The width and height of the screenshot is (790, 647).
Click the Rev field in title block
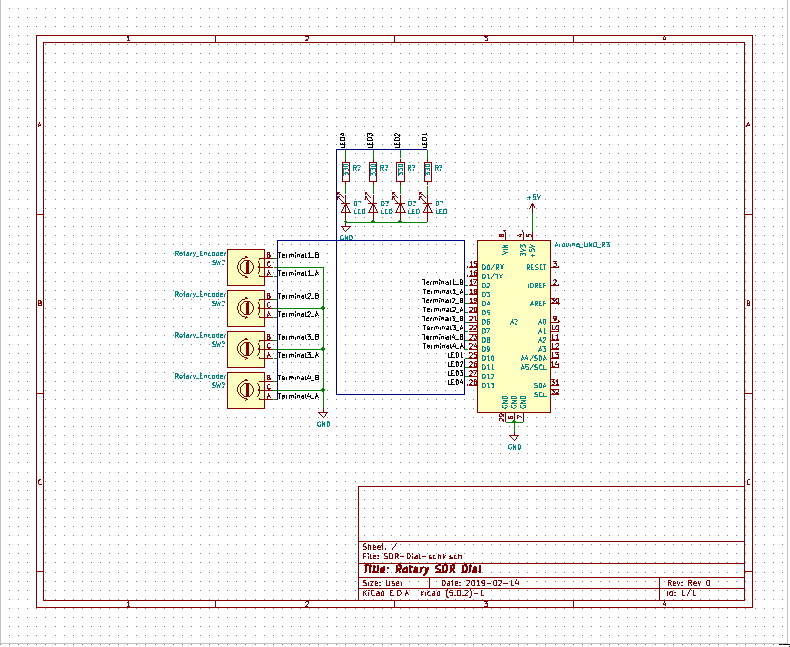pyautogui.click(x=688, y=582)
